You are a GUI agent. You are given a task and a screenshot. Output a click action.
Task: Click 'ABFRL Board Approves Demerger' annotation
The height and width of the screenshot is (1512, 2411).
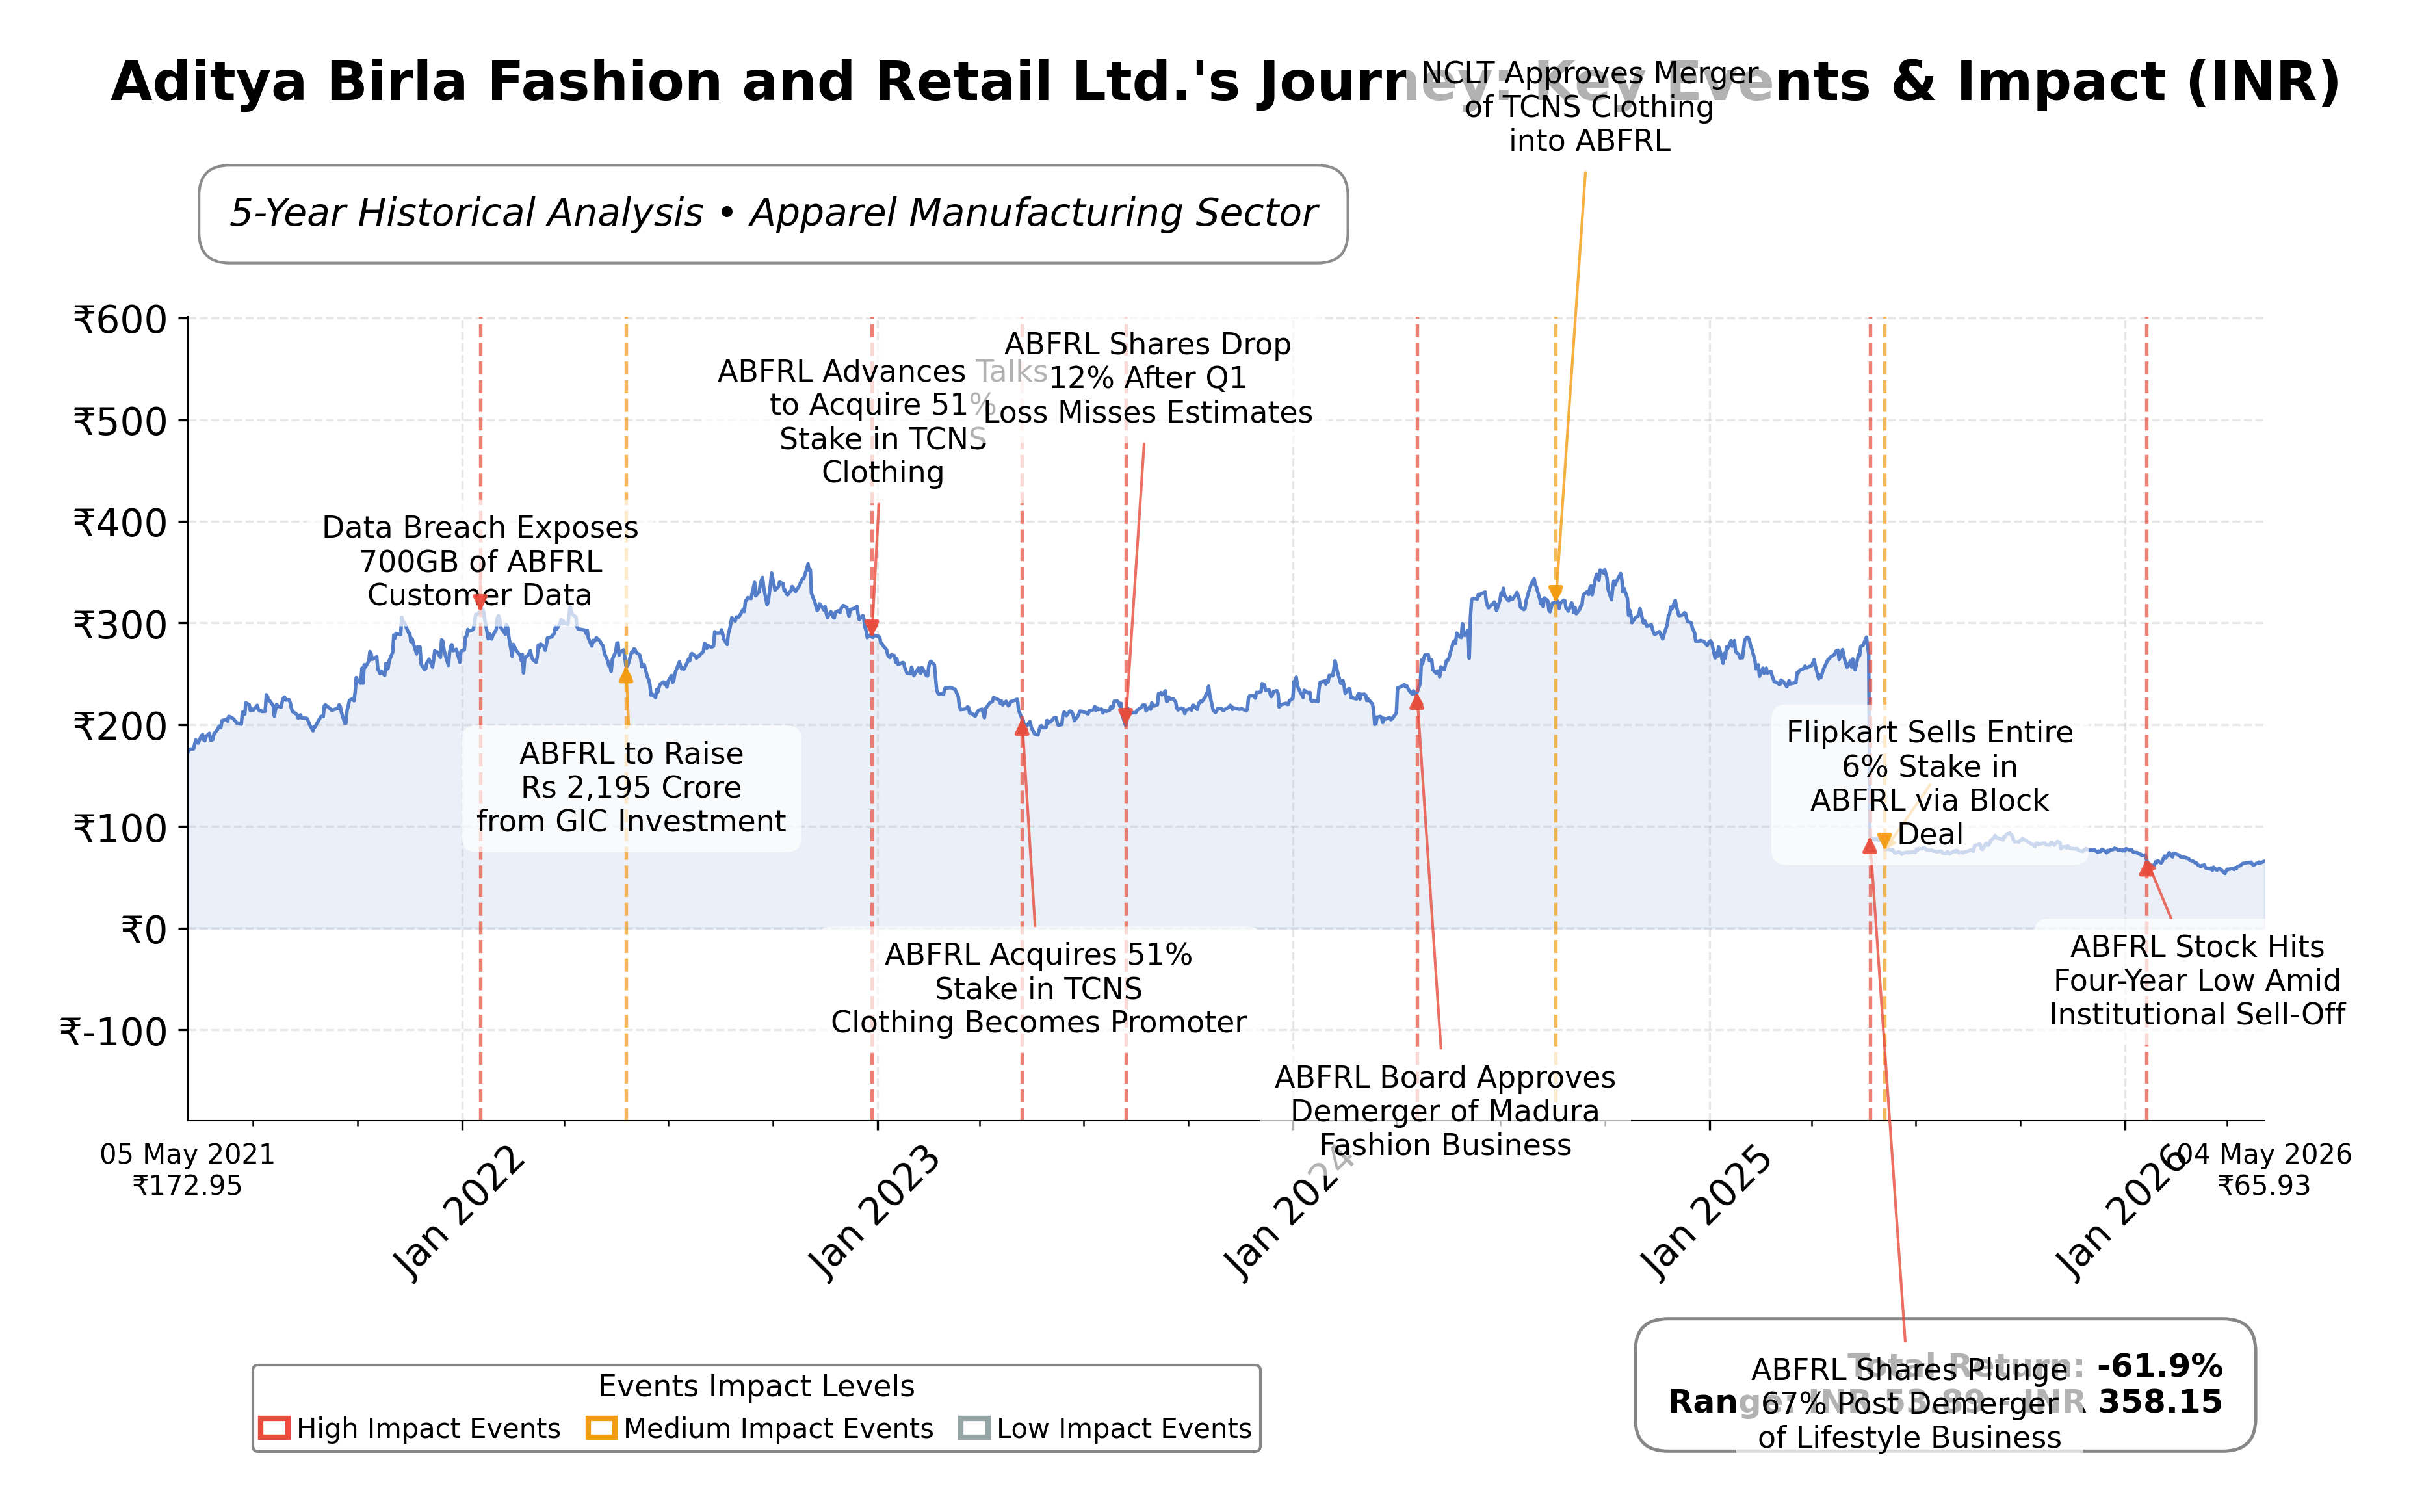click(x=1445, y=1111)
